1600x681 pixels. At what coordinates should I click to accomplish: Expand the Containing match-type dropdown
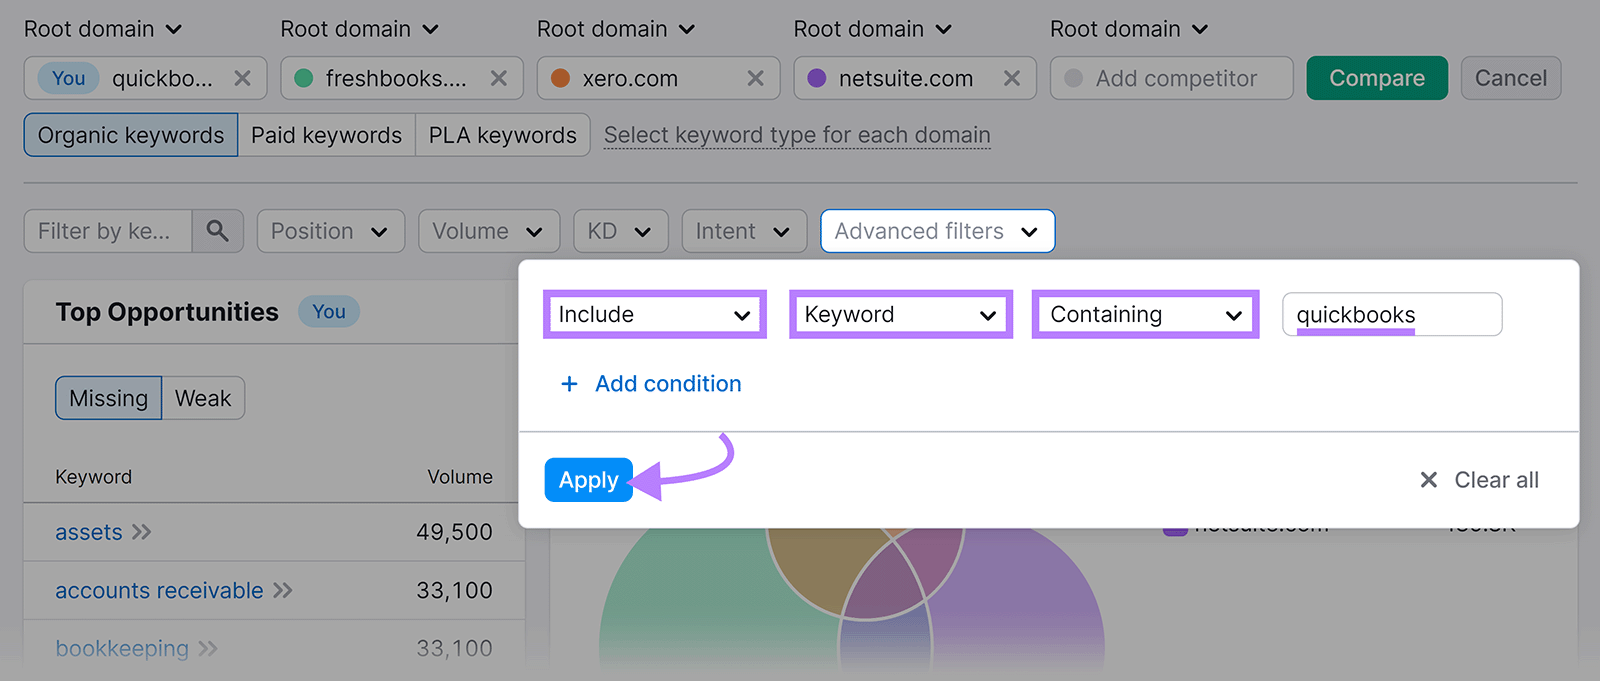(x=1145, y=315)
